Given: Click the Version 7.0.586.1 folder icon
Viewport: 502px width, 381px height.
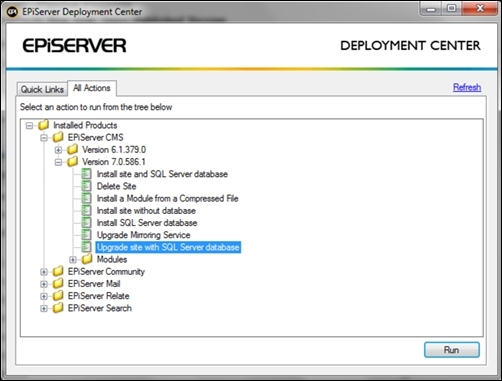Looking at the screenshot, I should [72, 162].
